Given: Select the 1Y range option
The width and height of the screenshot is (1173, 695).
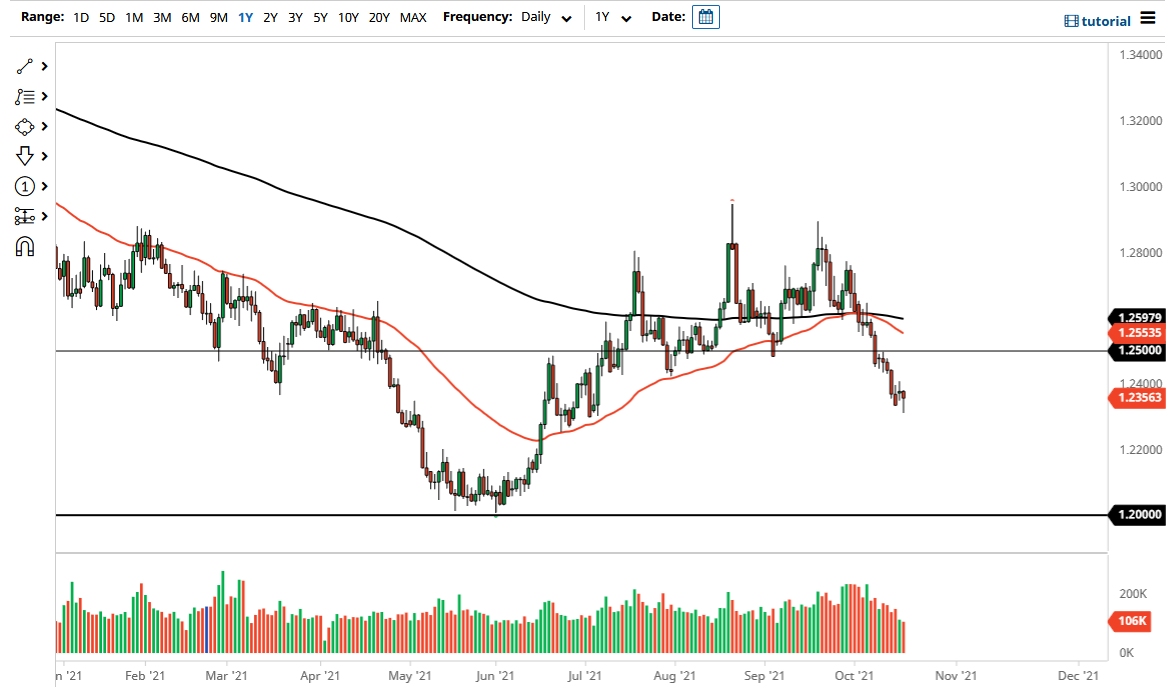Looking at the screenshot, I should pos(245,17).
